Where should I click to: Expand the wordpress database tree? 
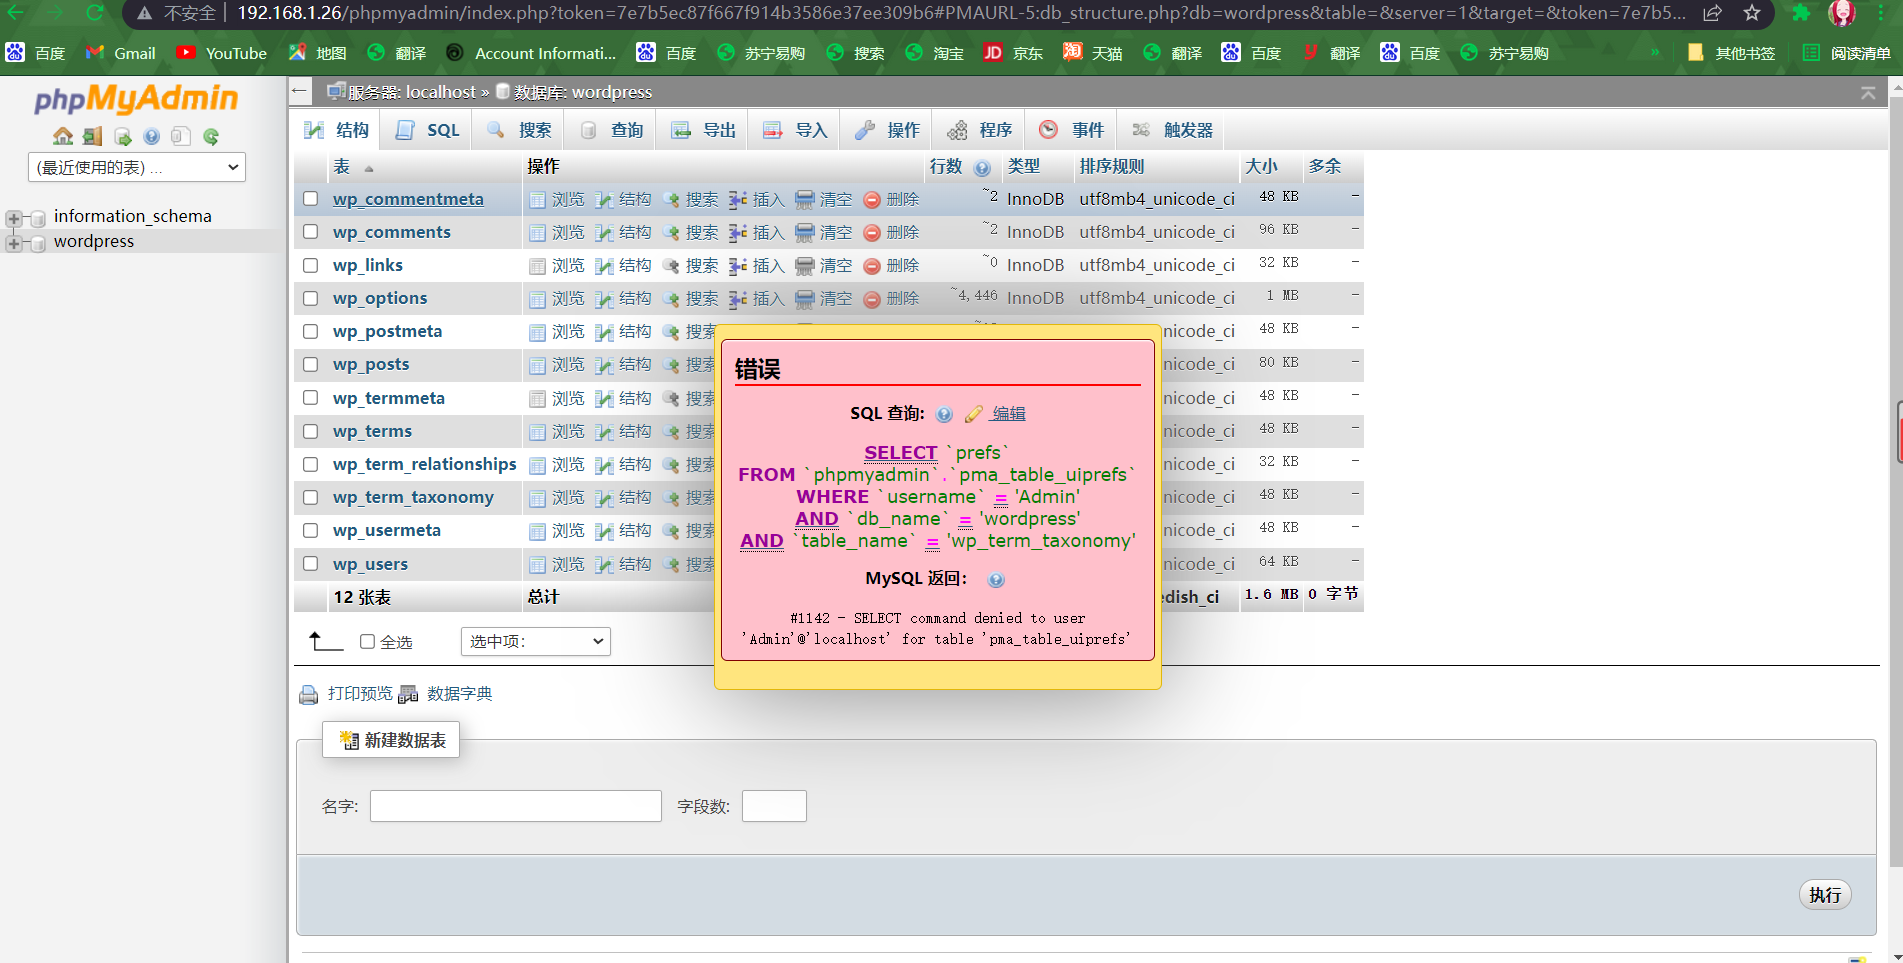tap(13, 242)
